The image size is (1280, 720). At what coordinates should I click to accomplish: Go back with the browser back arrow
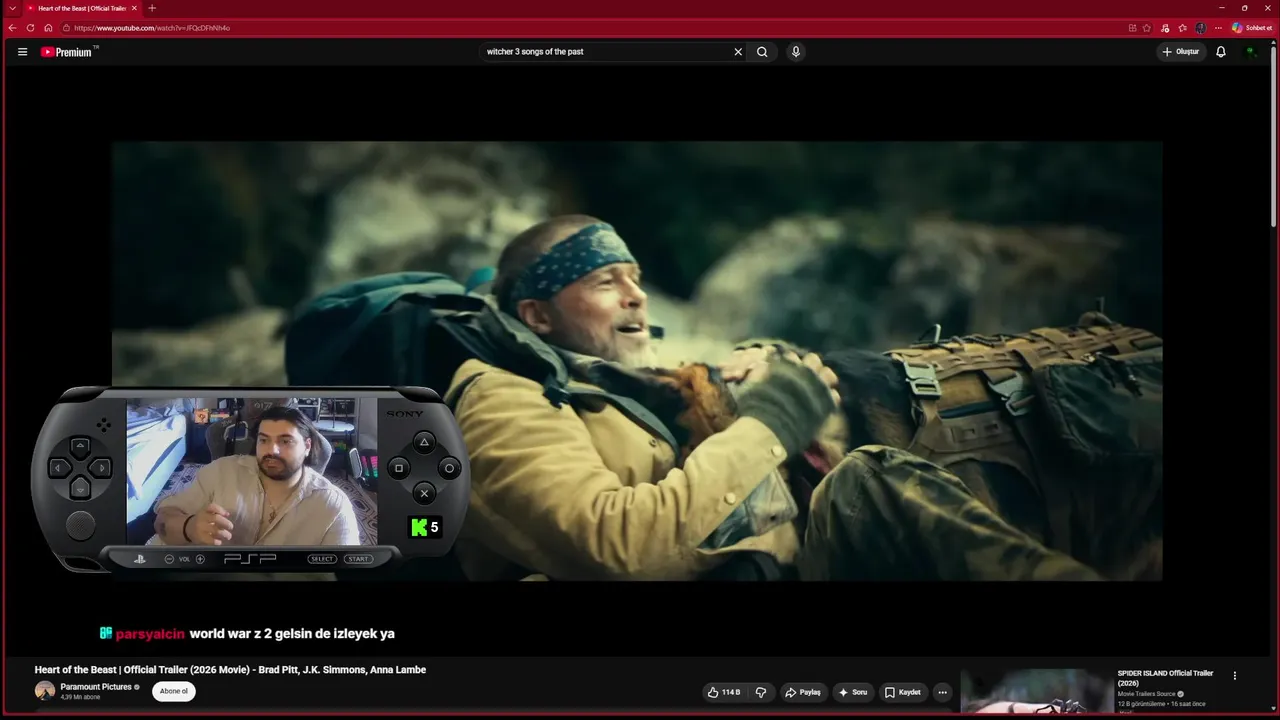[x=12, y=28]
